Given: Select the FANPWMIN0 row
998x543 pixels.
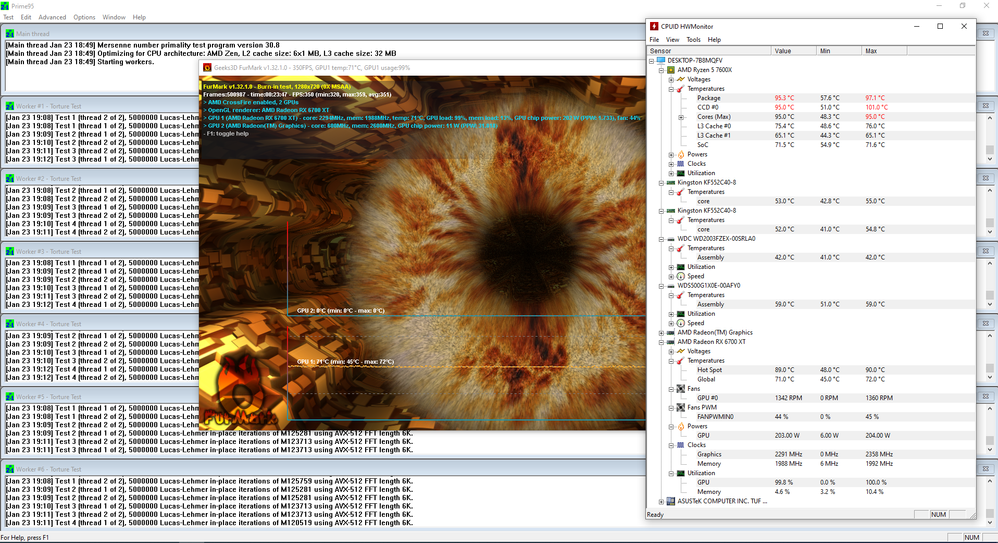Looking at the screenshot, I should (x=810, y=417).
